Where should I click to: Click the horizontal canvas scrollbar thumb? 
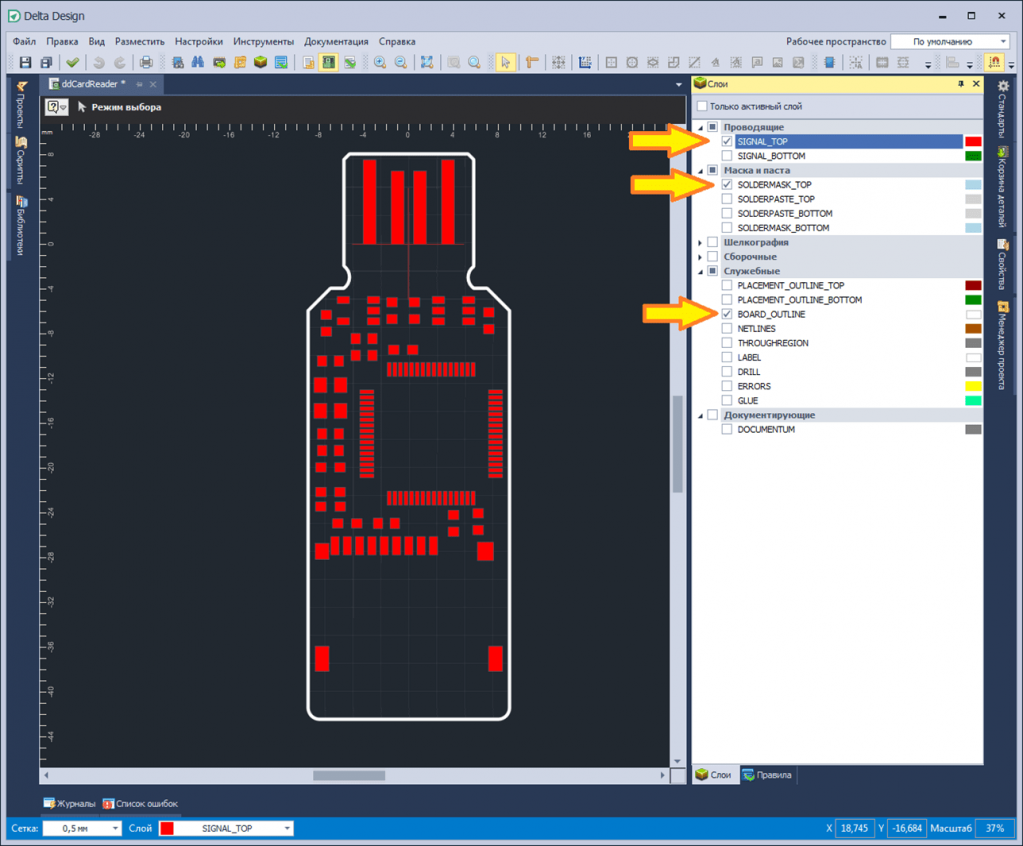pos(349,776)
